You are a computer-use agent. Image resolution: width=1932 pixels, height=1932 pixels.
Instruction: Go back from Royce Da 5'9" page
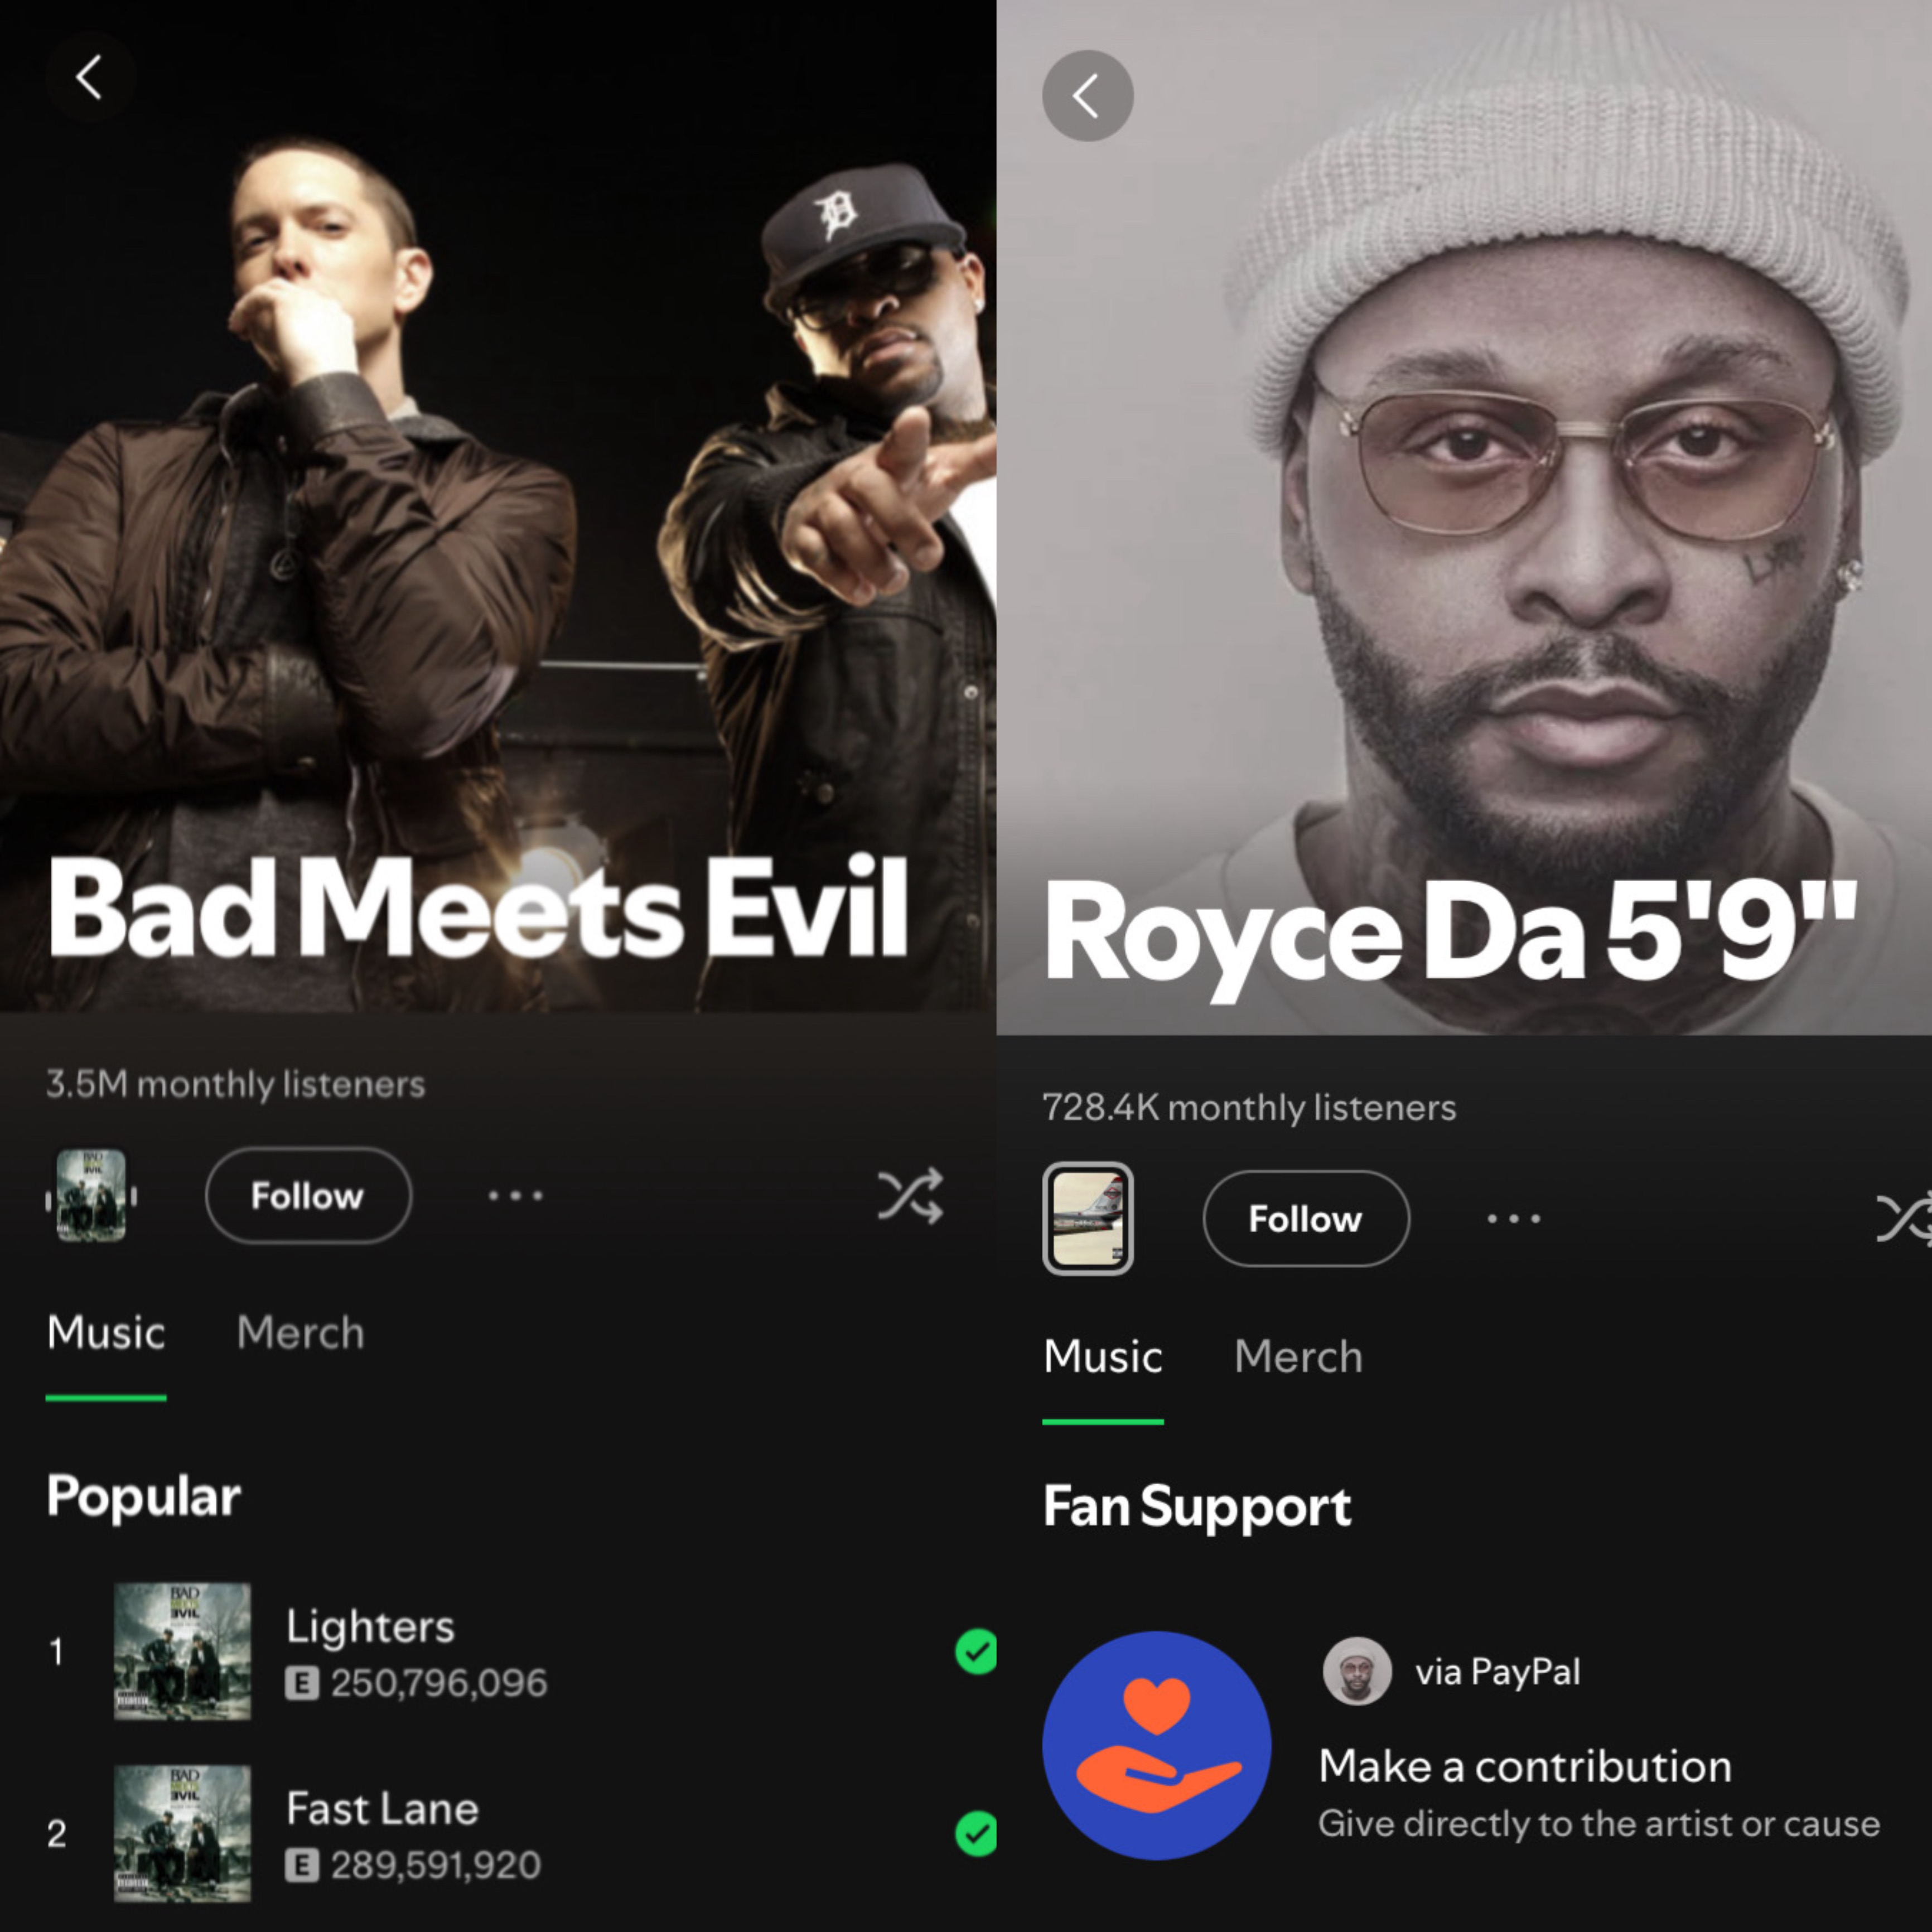[x=1088, y=96]
